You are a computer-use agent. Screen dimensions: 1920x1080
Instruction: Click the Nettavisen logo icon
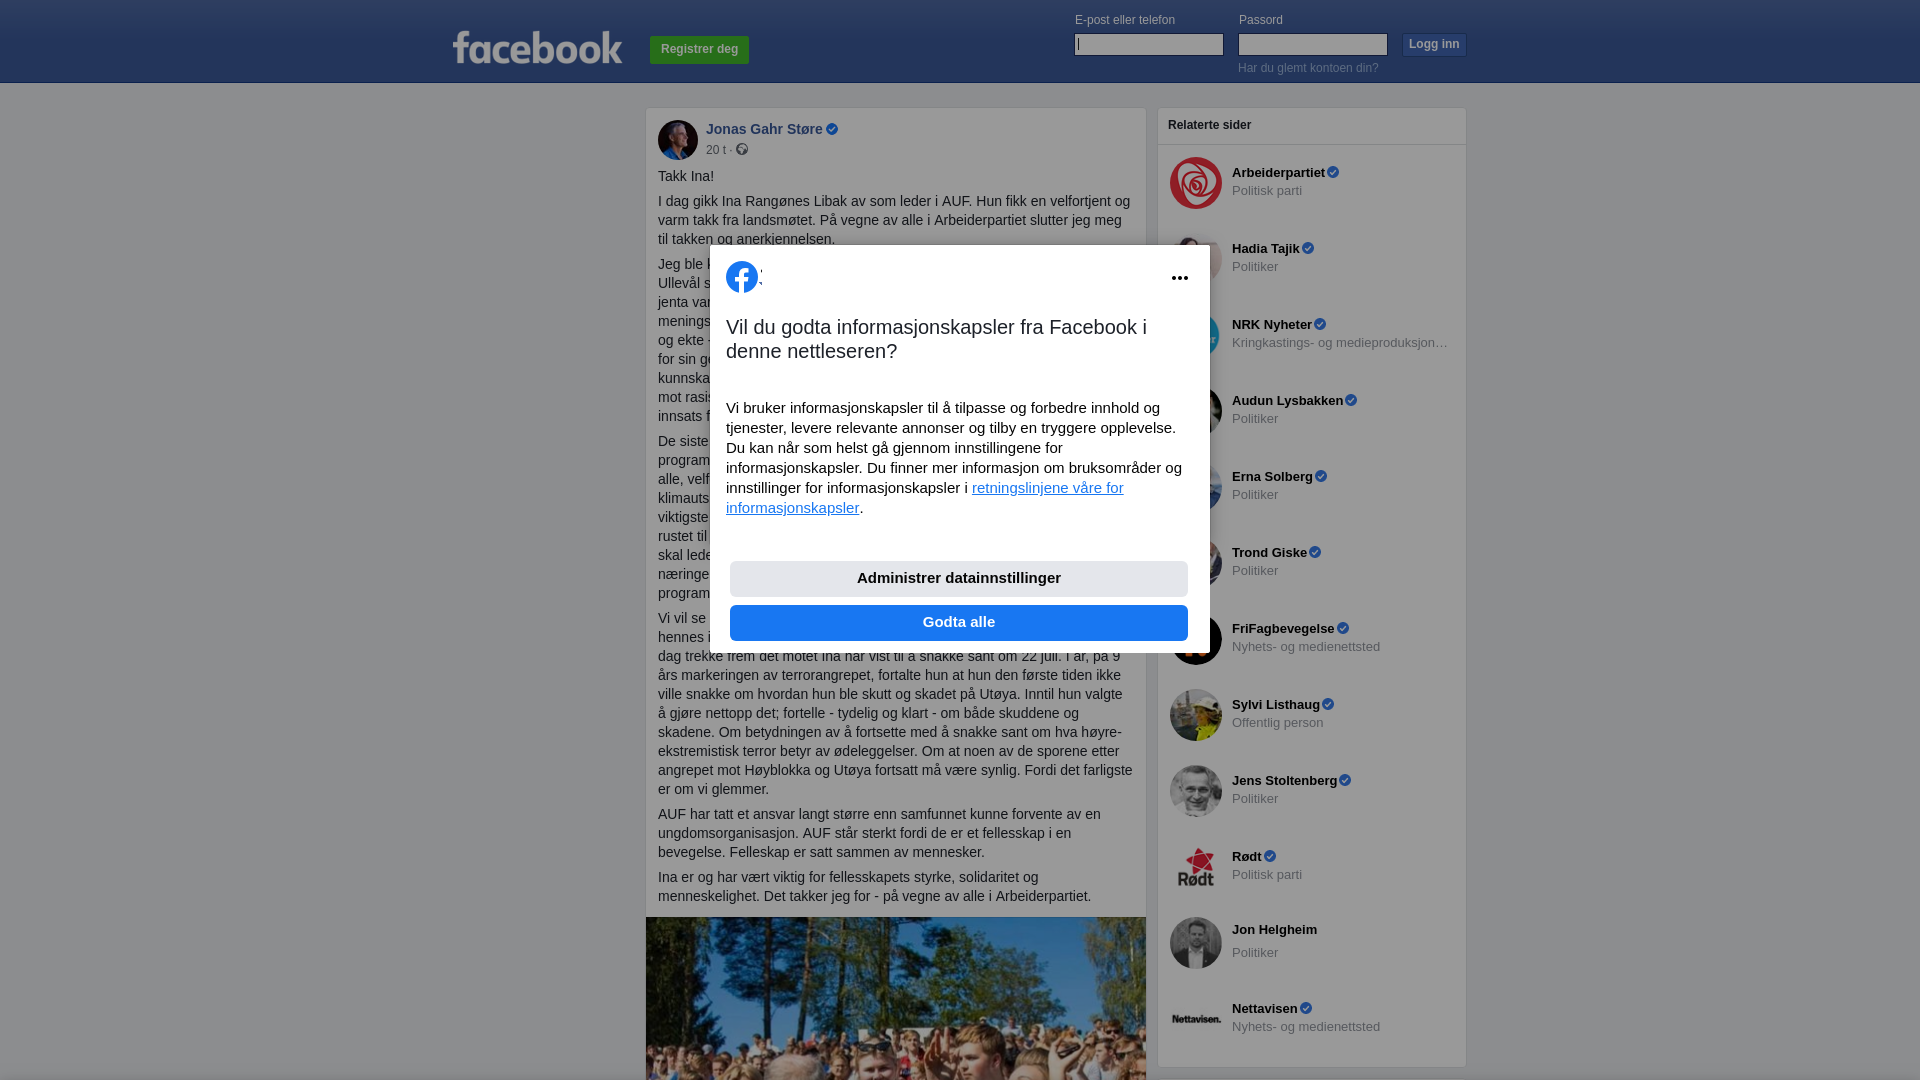(x=1196, y=1019)
